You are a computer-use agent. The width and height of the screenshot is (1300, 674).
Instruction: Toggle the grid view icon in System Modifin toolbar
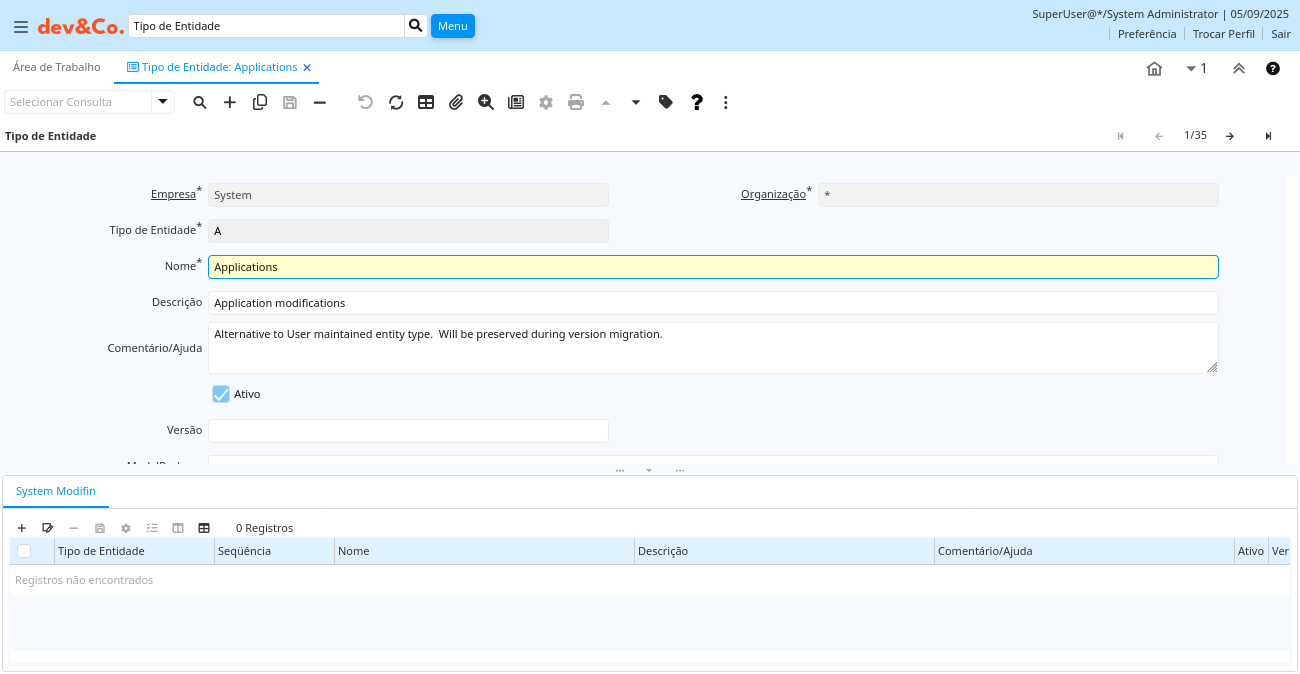click(204, 528)
